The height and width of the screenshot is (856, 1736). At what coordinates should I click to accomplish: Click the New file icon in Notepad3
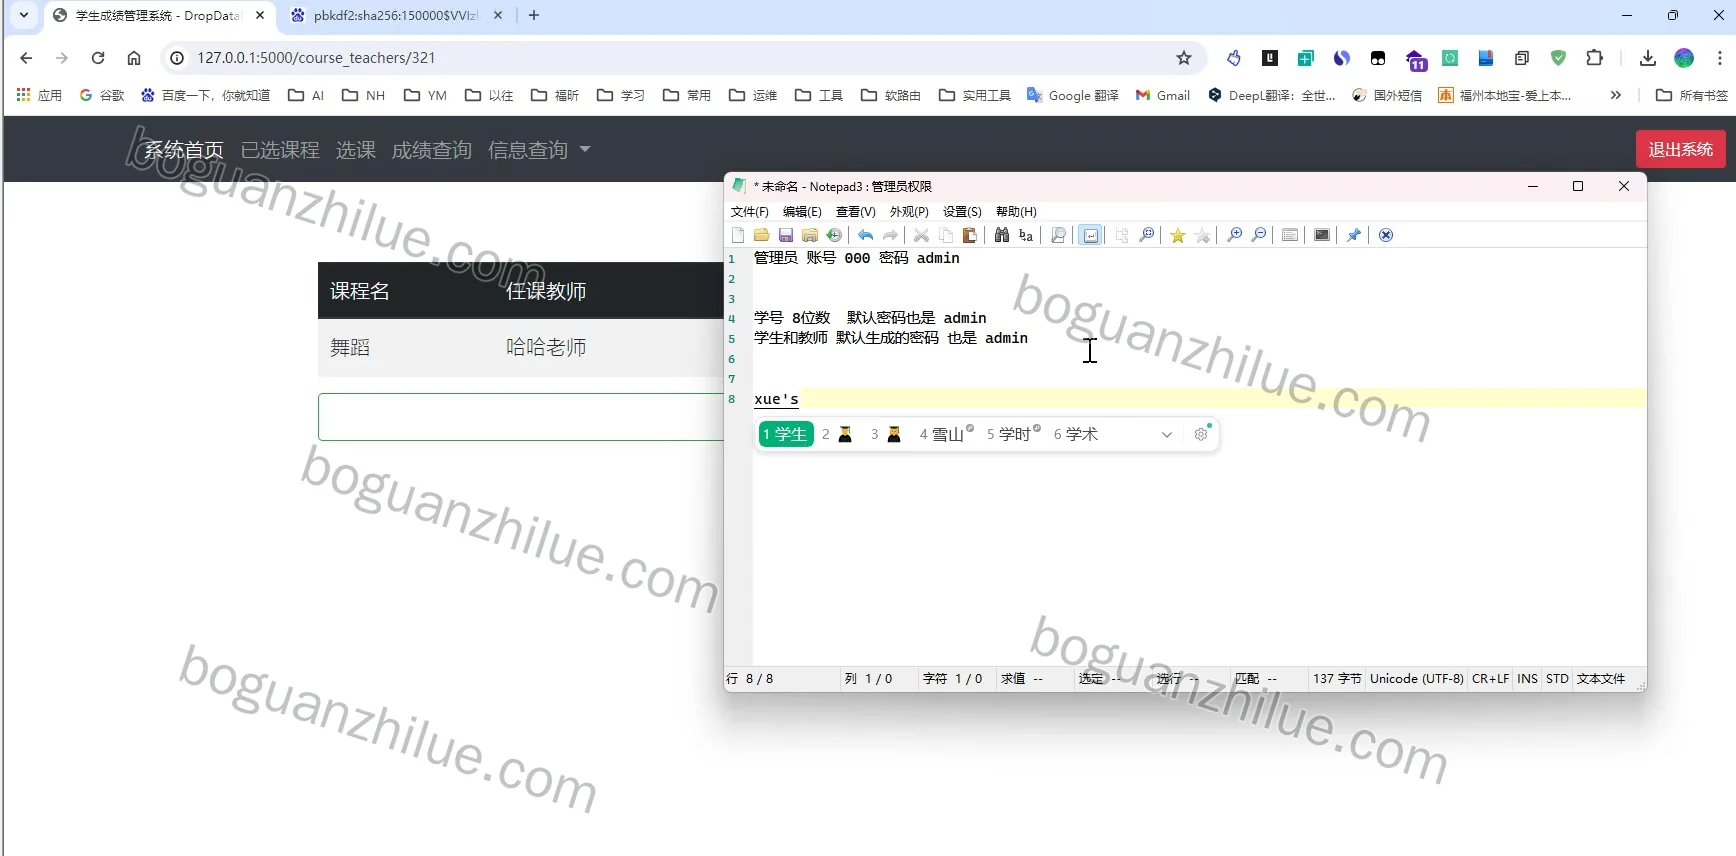tap(738, 235)
